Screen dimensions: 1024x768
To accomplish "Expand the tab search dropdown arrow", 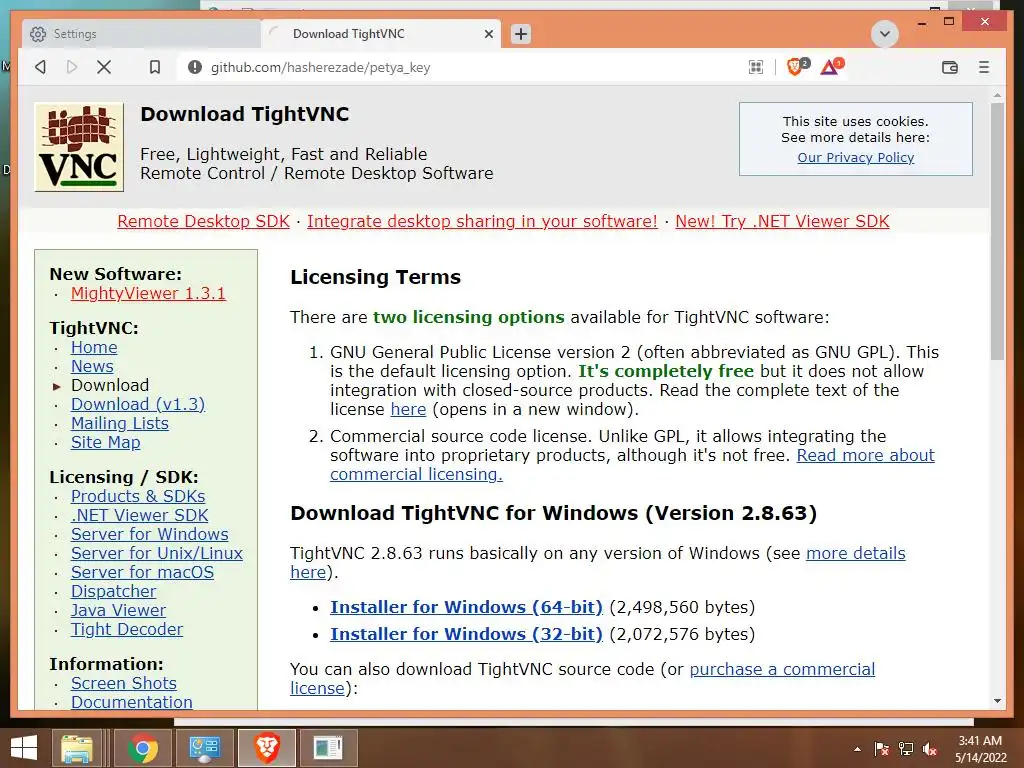I will [x=884, y=34].
